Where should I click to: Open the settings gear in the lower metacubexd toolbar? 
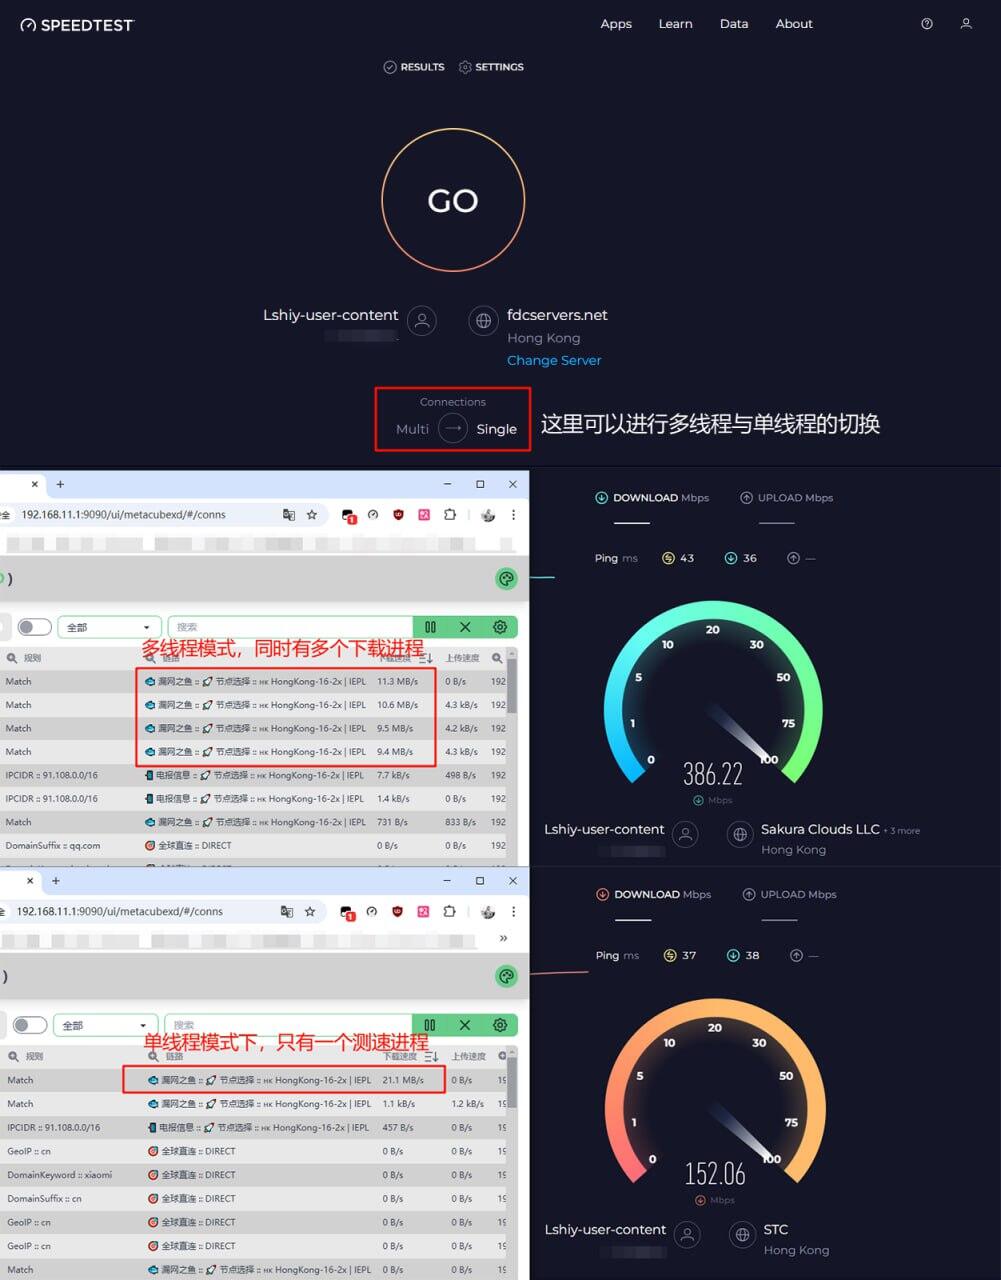point(500,1025)
